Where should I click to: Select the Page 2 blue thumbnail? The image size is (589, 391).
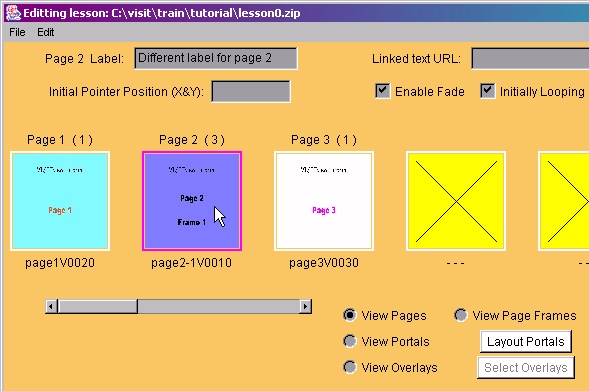click(x=192, y=201)
